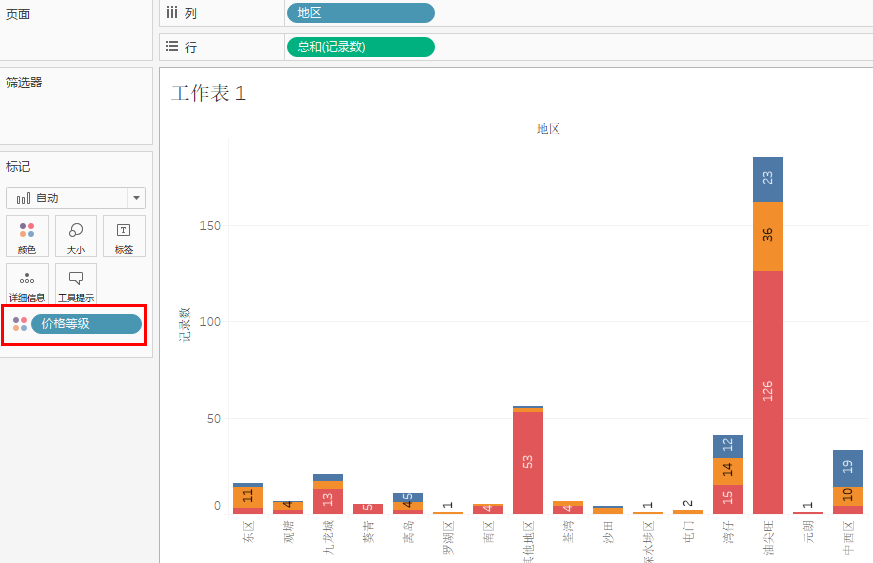Click the 葵青 category label on the axis

(369, 532)
